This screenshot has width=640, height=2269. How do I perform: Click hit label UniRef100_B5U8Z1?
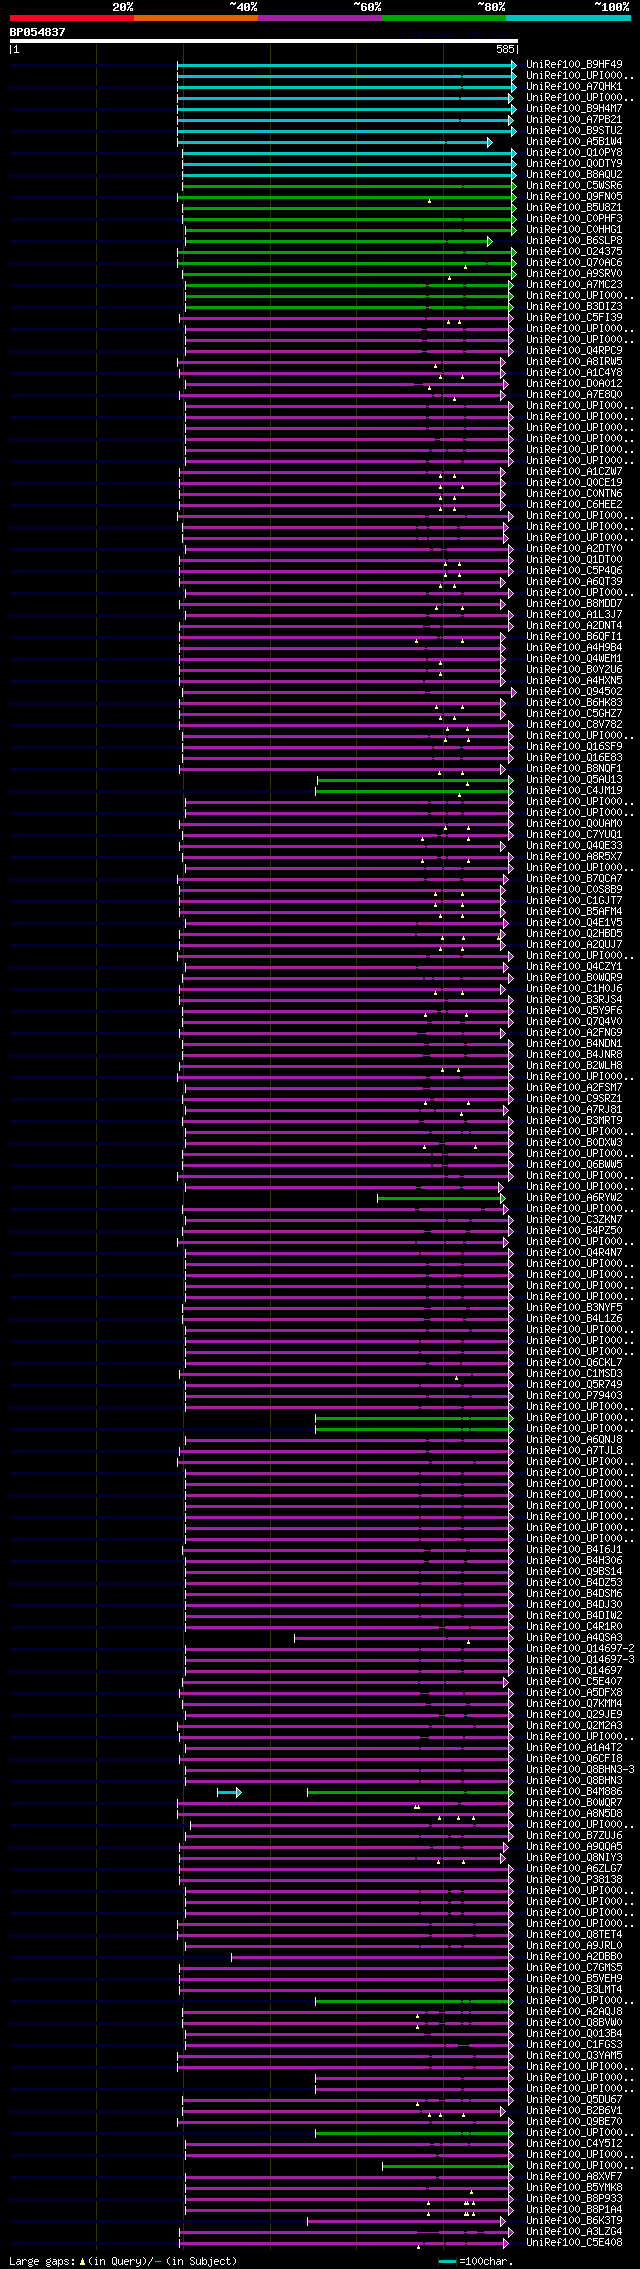tap(574, 207)
